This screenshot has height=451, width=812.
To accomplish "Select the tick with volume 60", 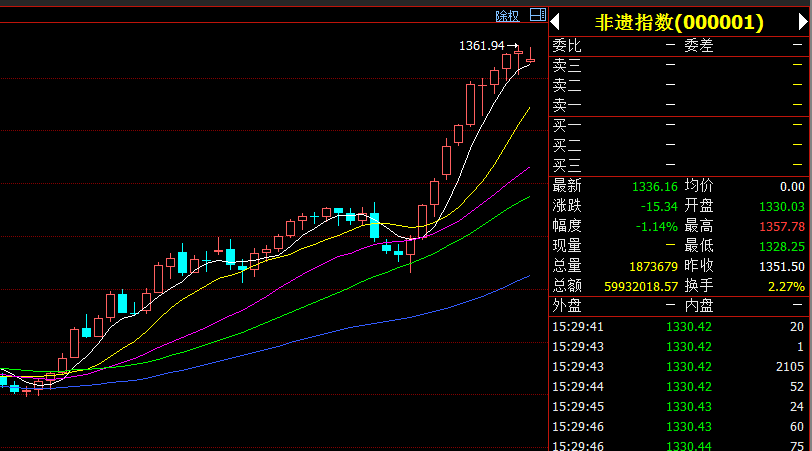I will point(678,427).
